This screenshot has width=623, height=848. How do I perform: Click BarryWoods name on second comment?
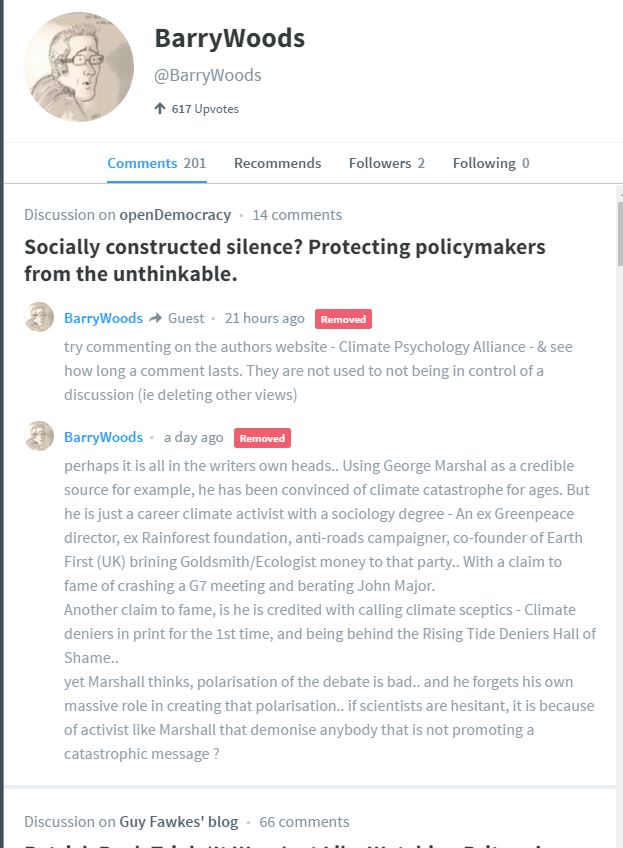point(103,437)
